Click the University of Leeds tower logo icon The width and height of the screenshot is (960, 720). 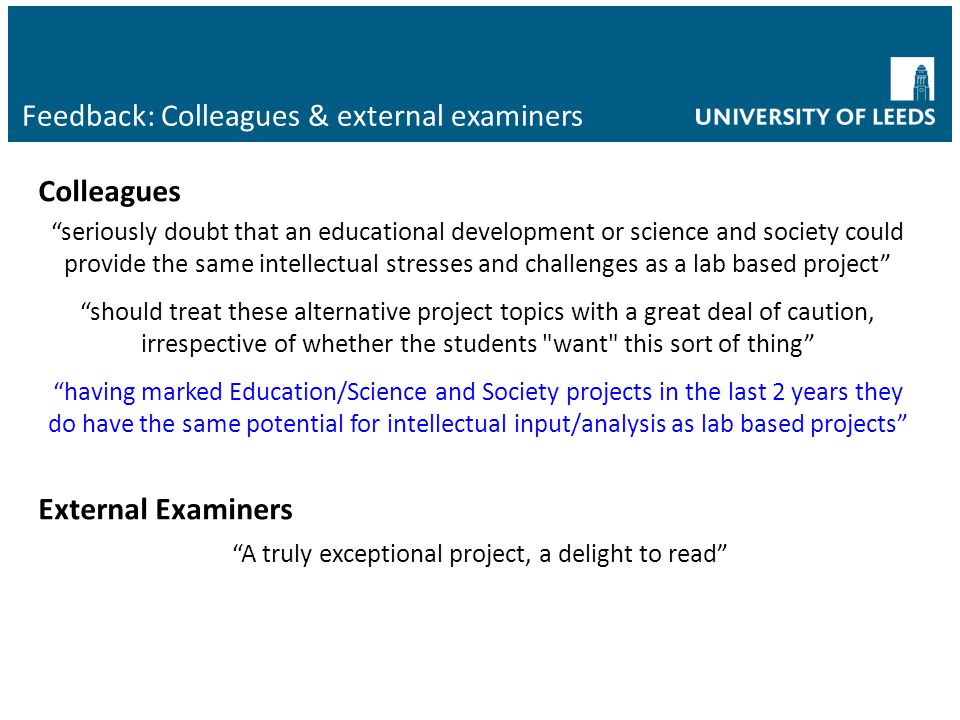click(x=912, y=79)
